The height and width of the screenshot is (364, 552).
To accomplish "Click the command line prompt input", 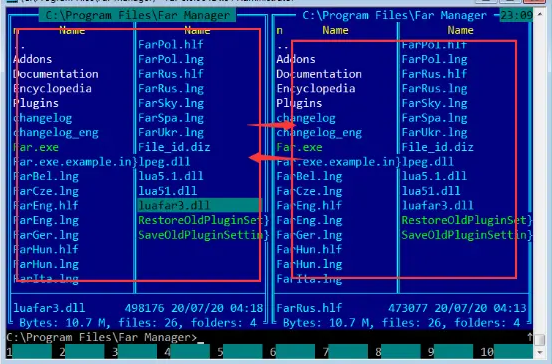I will pyautogui.click(x=269, y=337).
